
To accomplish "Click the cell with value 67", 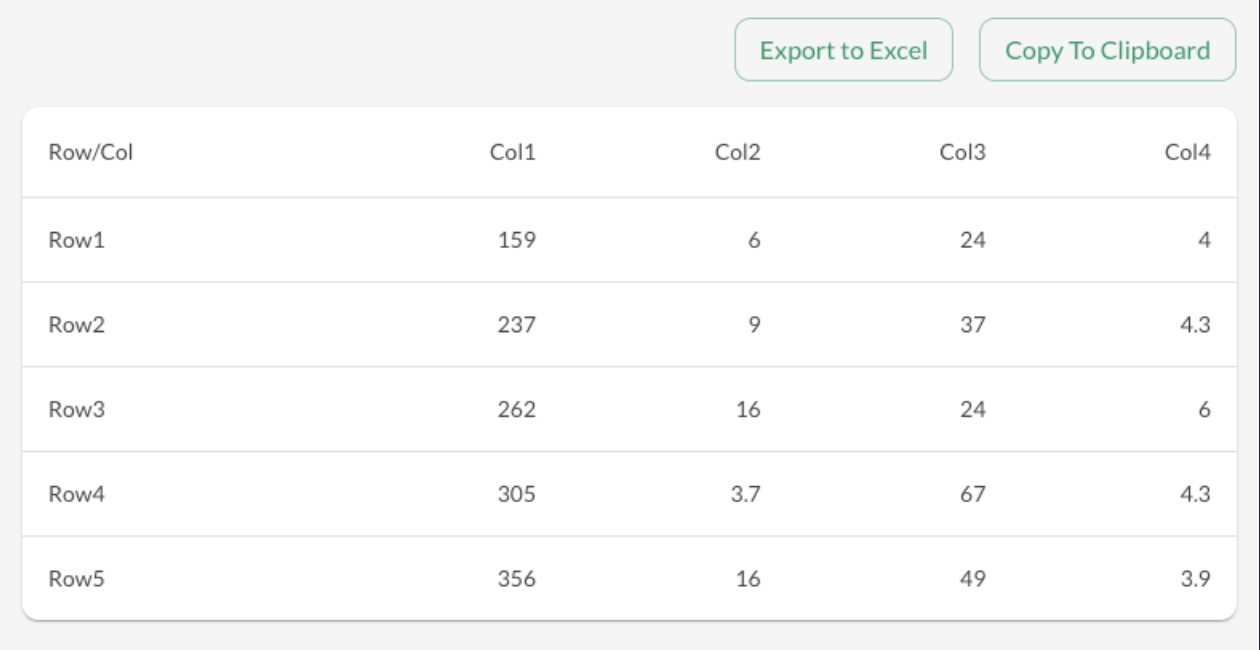I will pos(973,494).
